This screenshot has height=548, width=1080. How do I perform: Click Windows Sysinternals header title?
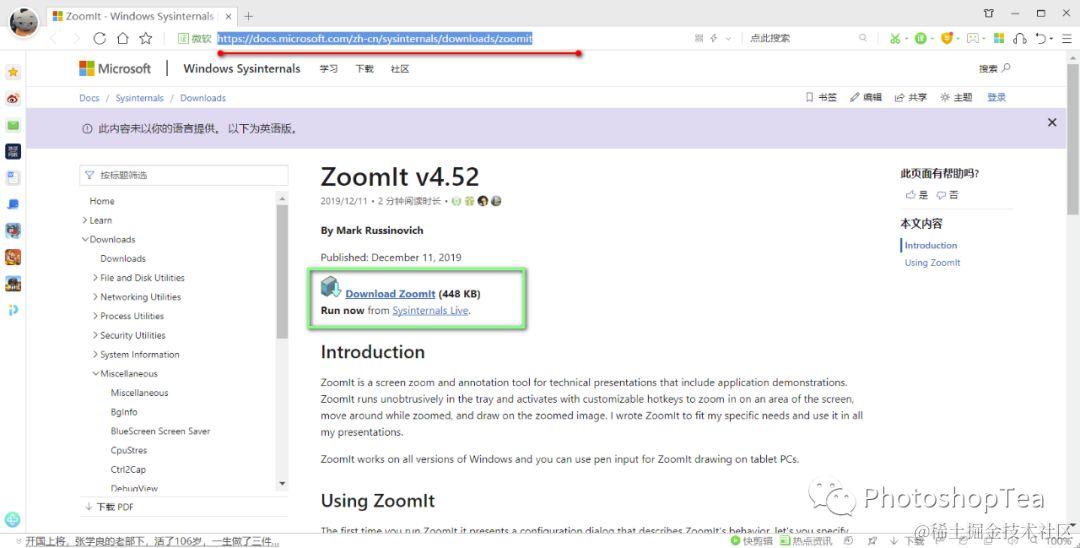242,69
